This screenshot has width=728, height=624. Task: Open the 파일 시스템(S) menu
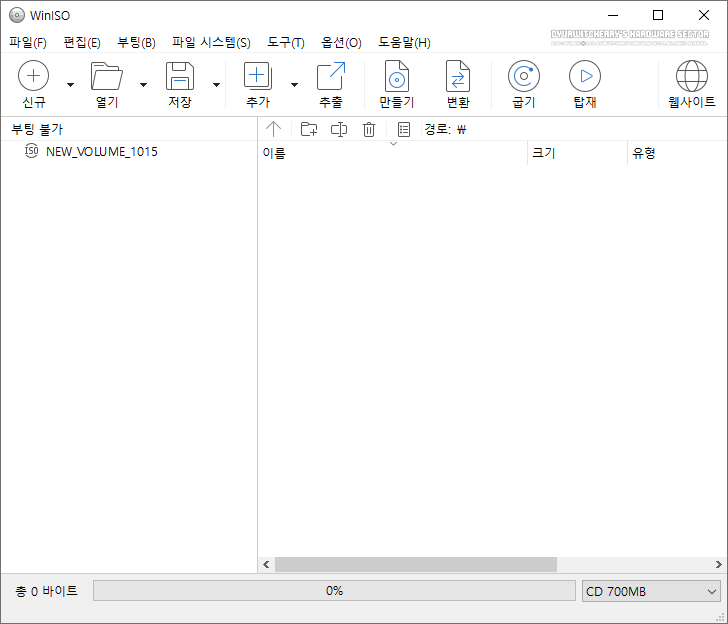coord(211,43)
